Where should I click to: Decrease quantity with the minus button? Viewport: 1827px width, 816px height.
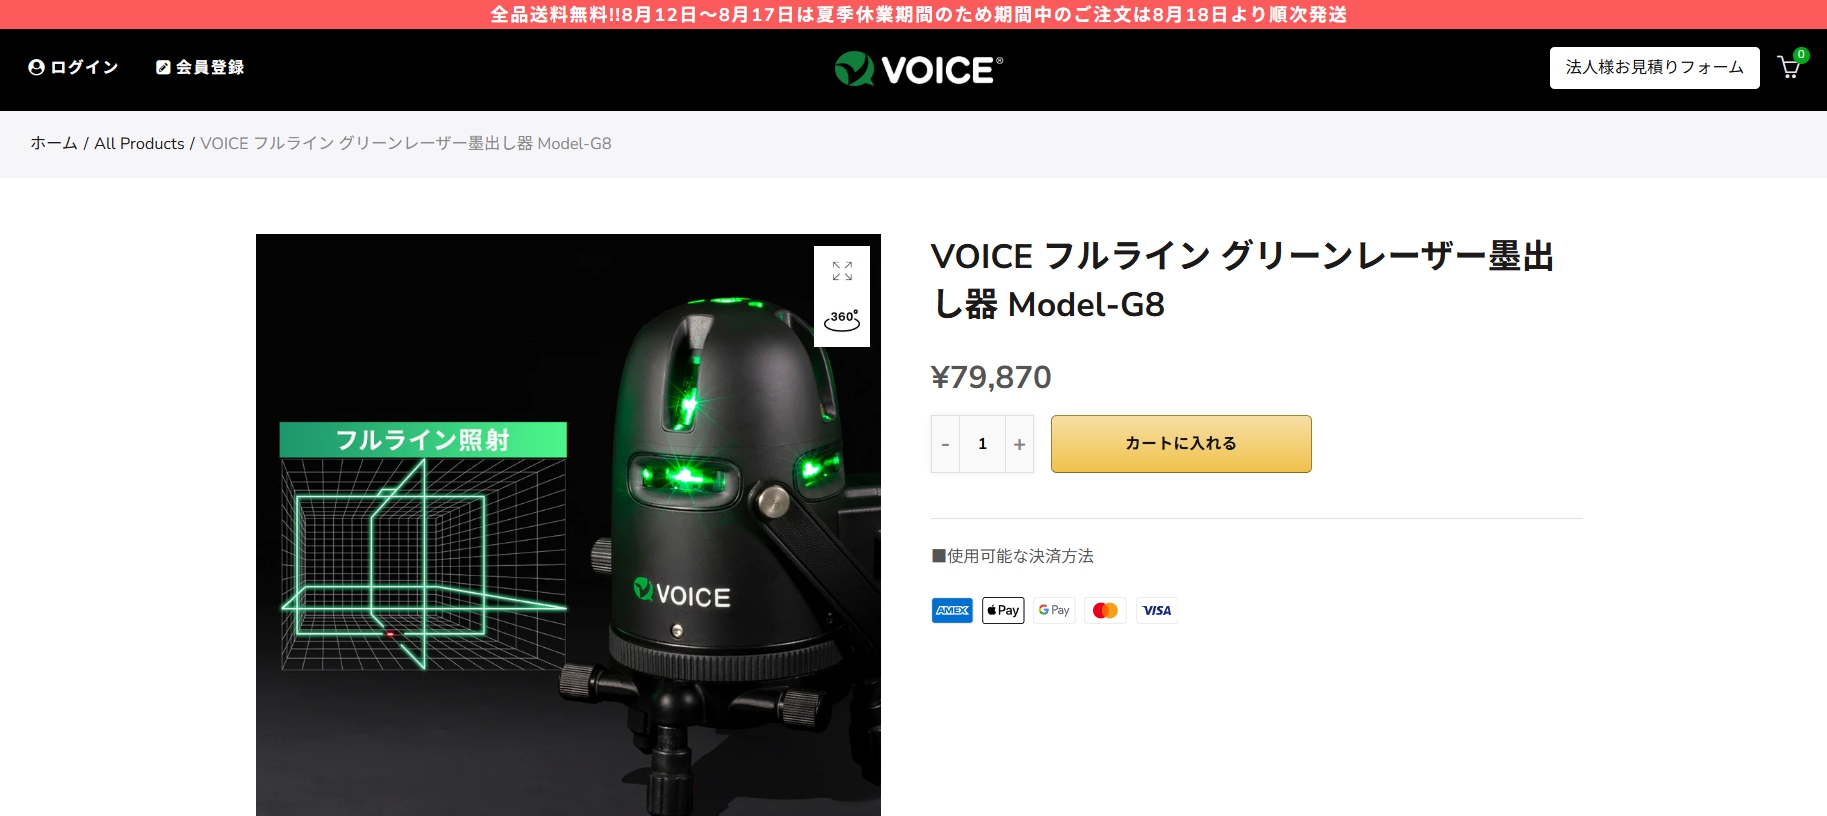pyautogui.click(x=945, y=444)
